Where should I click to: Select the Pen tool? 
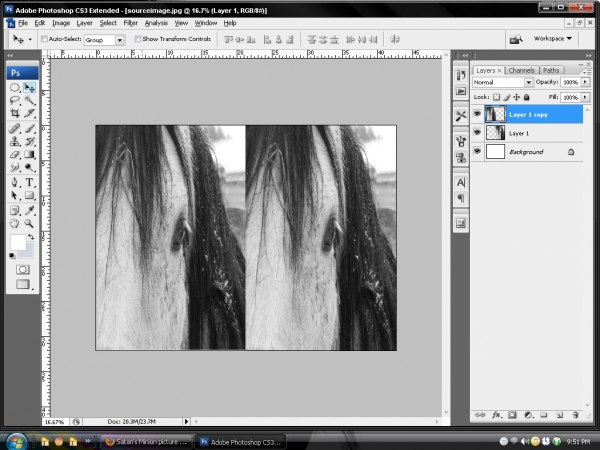click(x=15, y=183)
